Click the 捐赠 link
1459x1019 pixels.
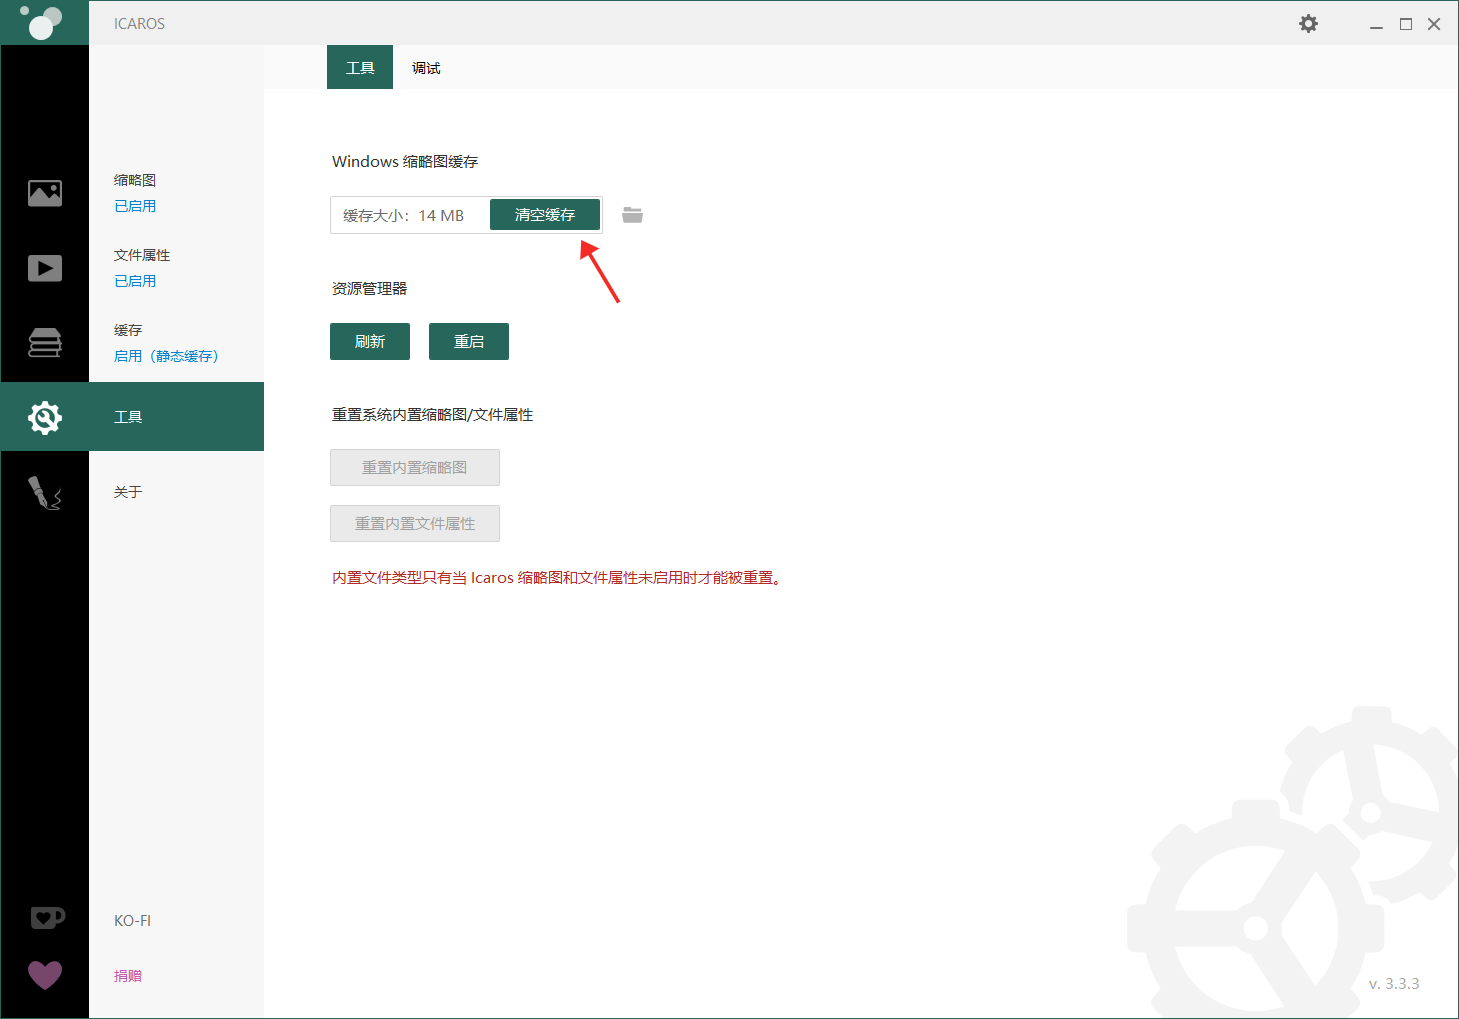[x=128, y=976]
